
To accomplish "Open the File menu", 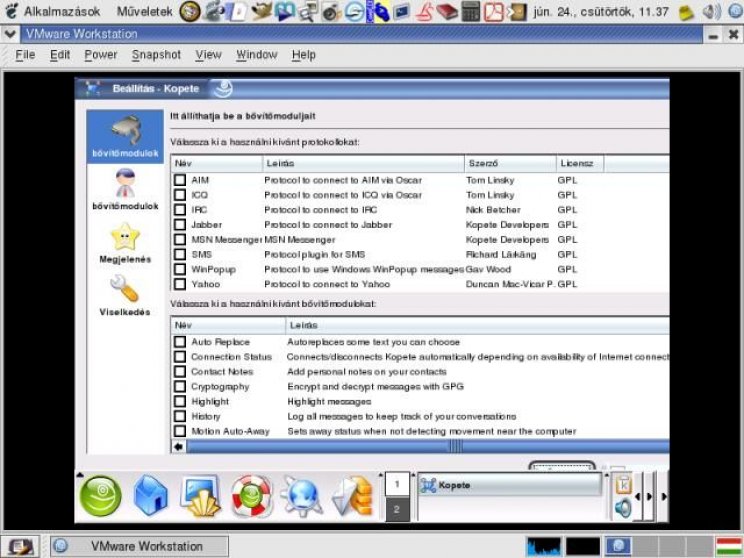I will [x=25, y=55].
